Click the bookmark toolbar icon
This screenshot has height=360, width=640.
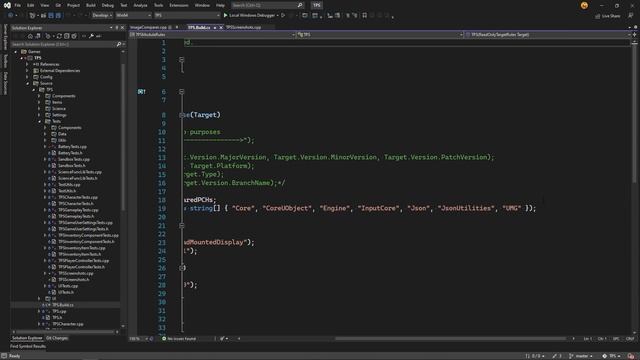(364, 16)
